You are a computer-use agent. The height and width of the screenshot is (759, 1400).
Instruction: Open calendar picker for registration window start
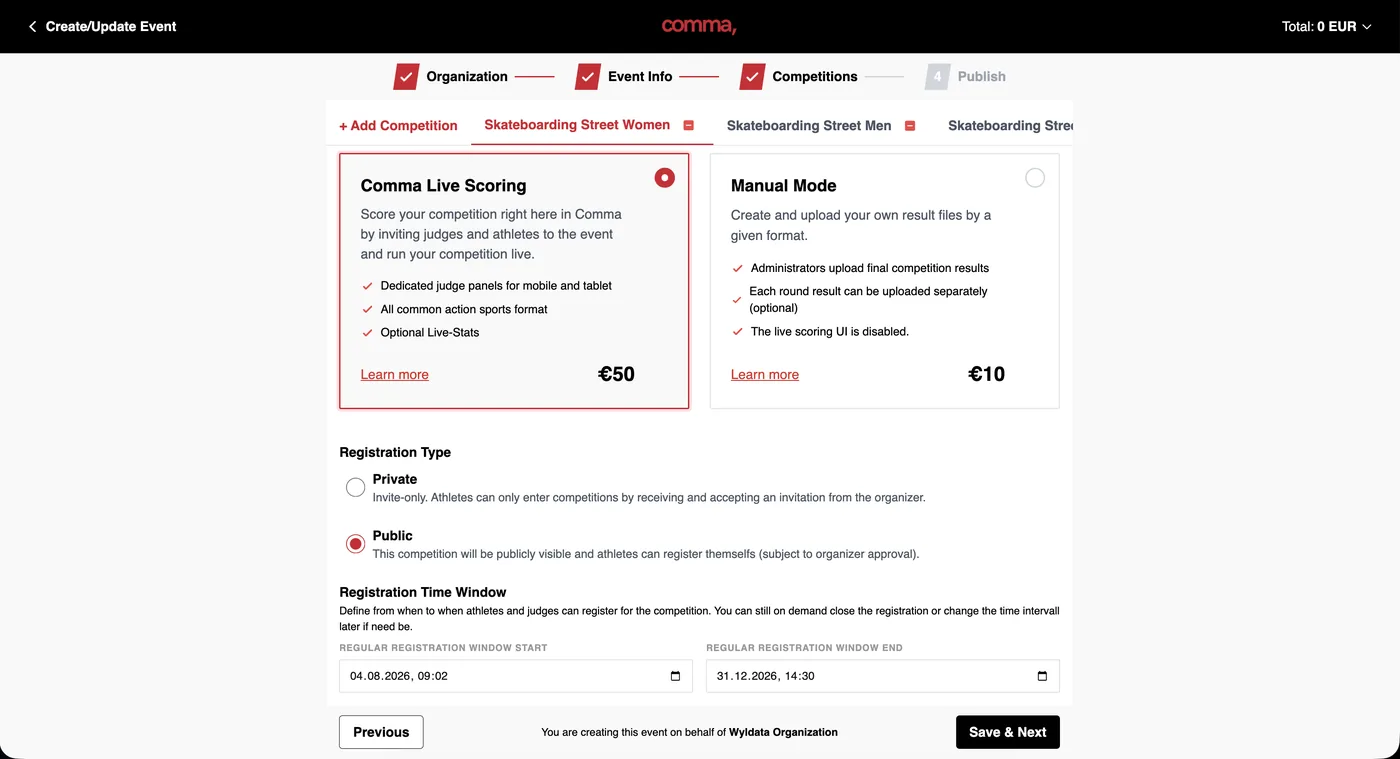click(x=675, y=676)
